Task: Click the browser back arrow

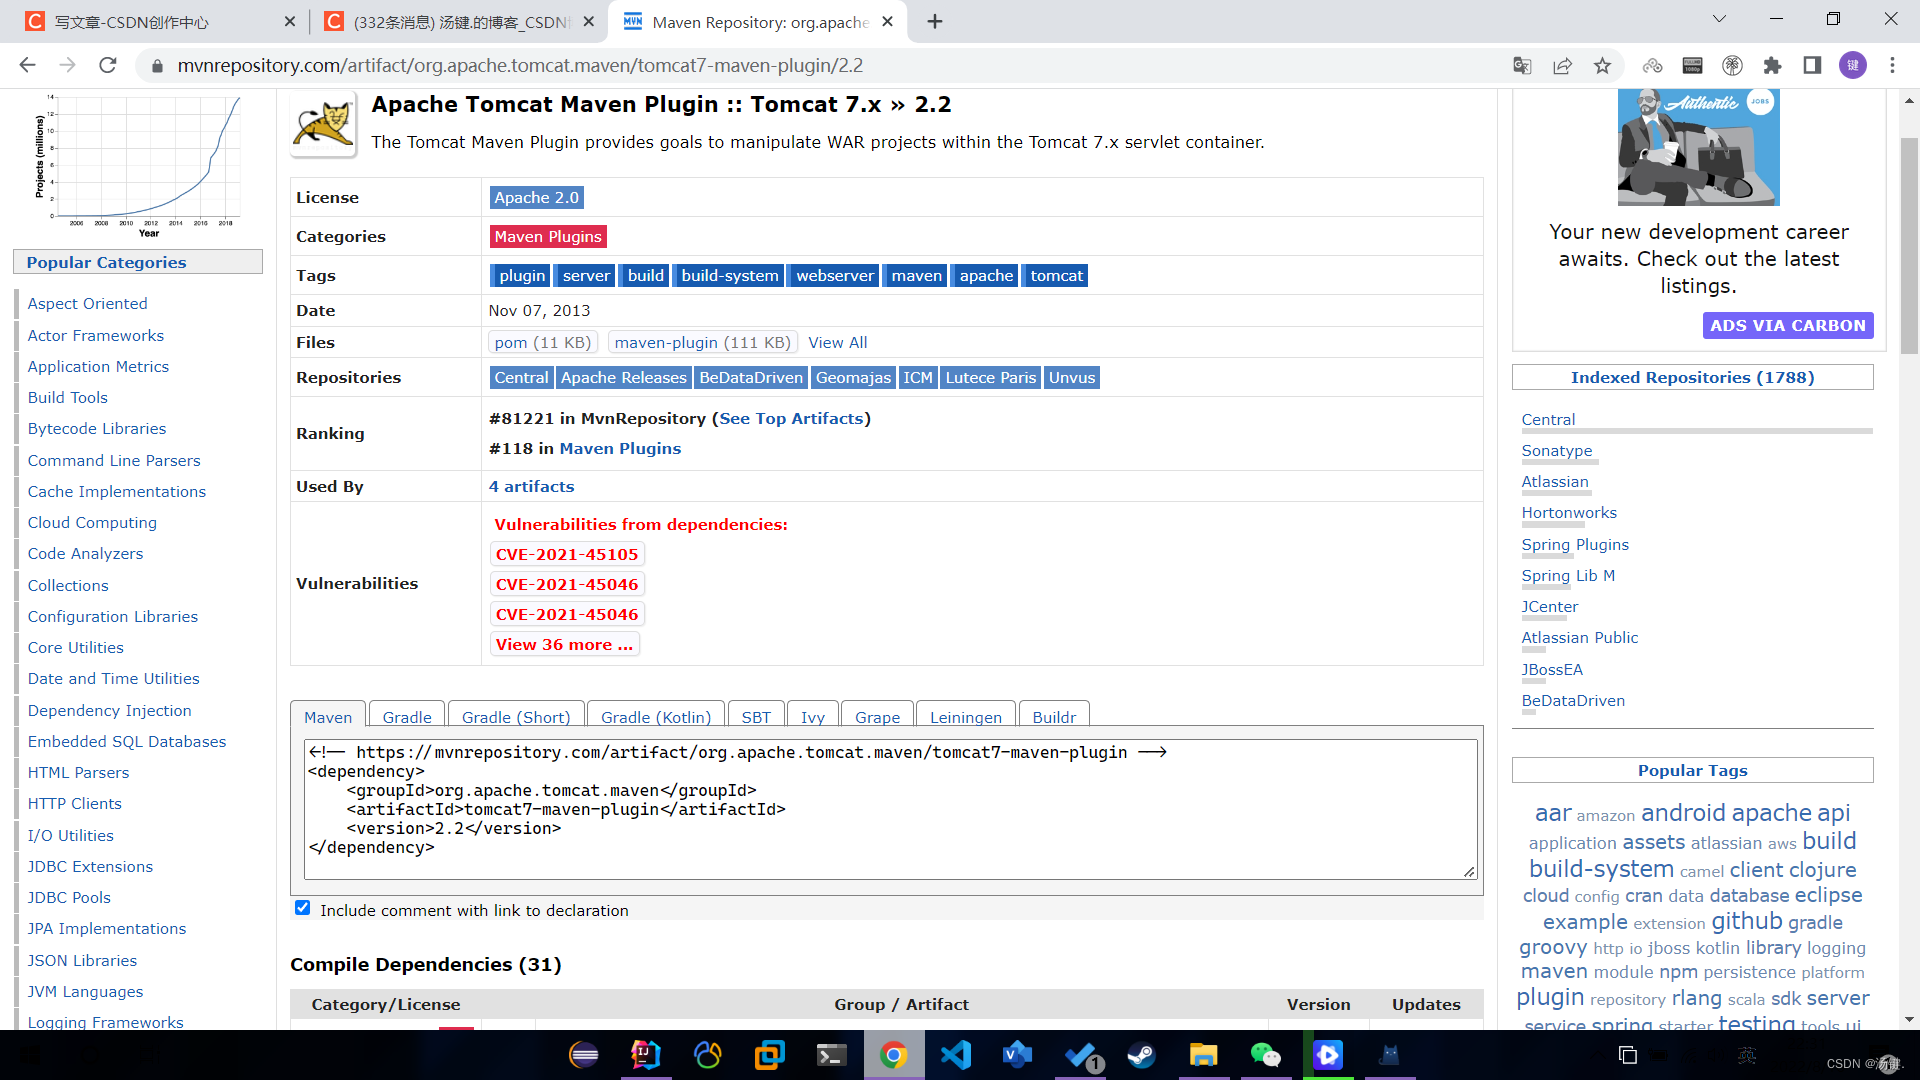Action: (x=27, y=66)
